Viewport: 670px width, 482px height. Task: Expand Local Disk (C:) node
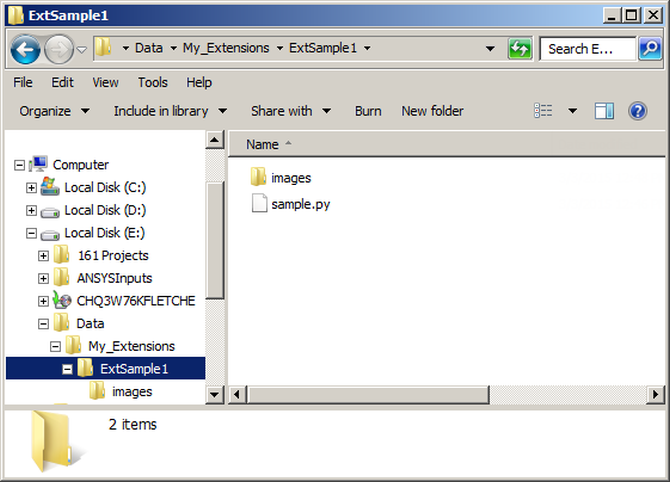pos(31,187)
